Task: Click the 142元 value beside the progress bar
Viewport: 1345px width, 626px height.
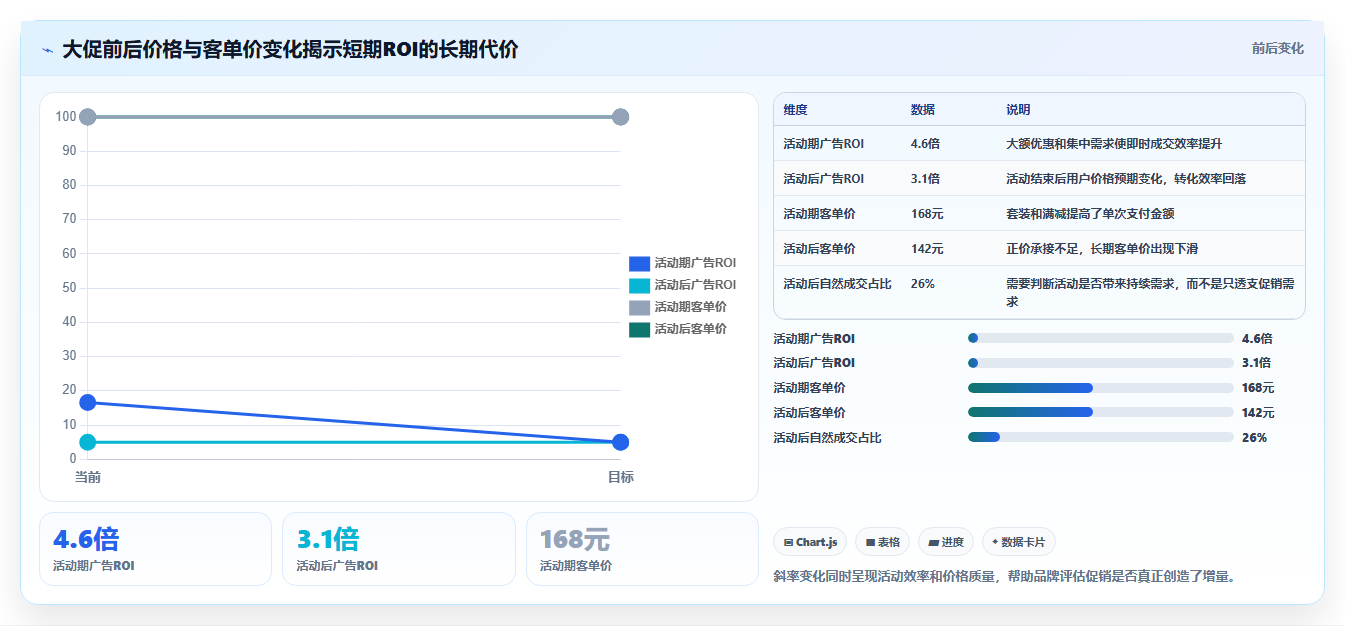Action: (1258, 413)
